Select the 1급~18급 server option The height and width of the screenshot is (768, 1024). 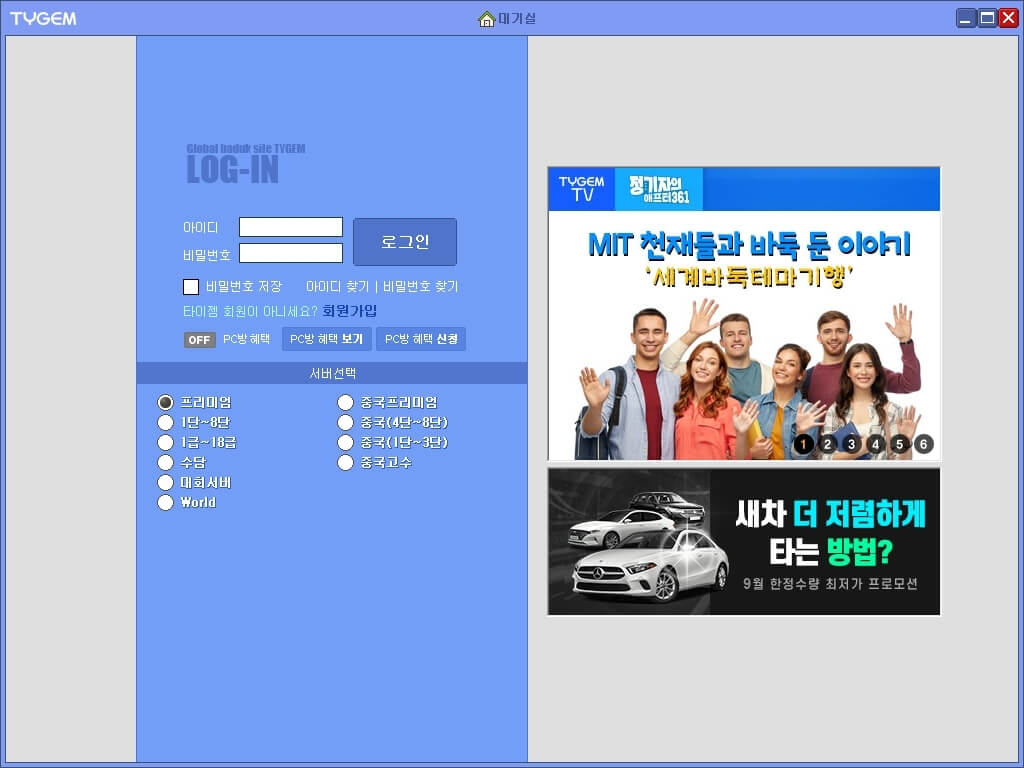[165, 442]
